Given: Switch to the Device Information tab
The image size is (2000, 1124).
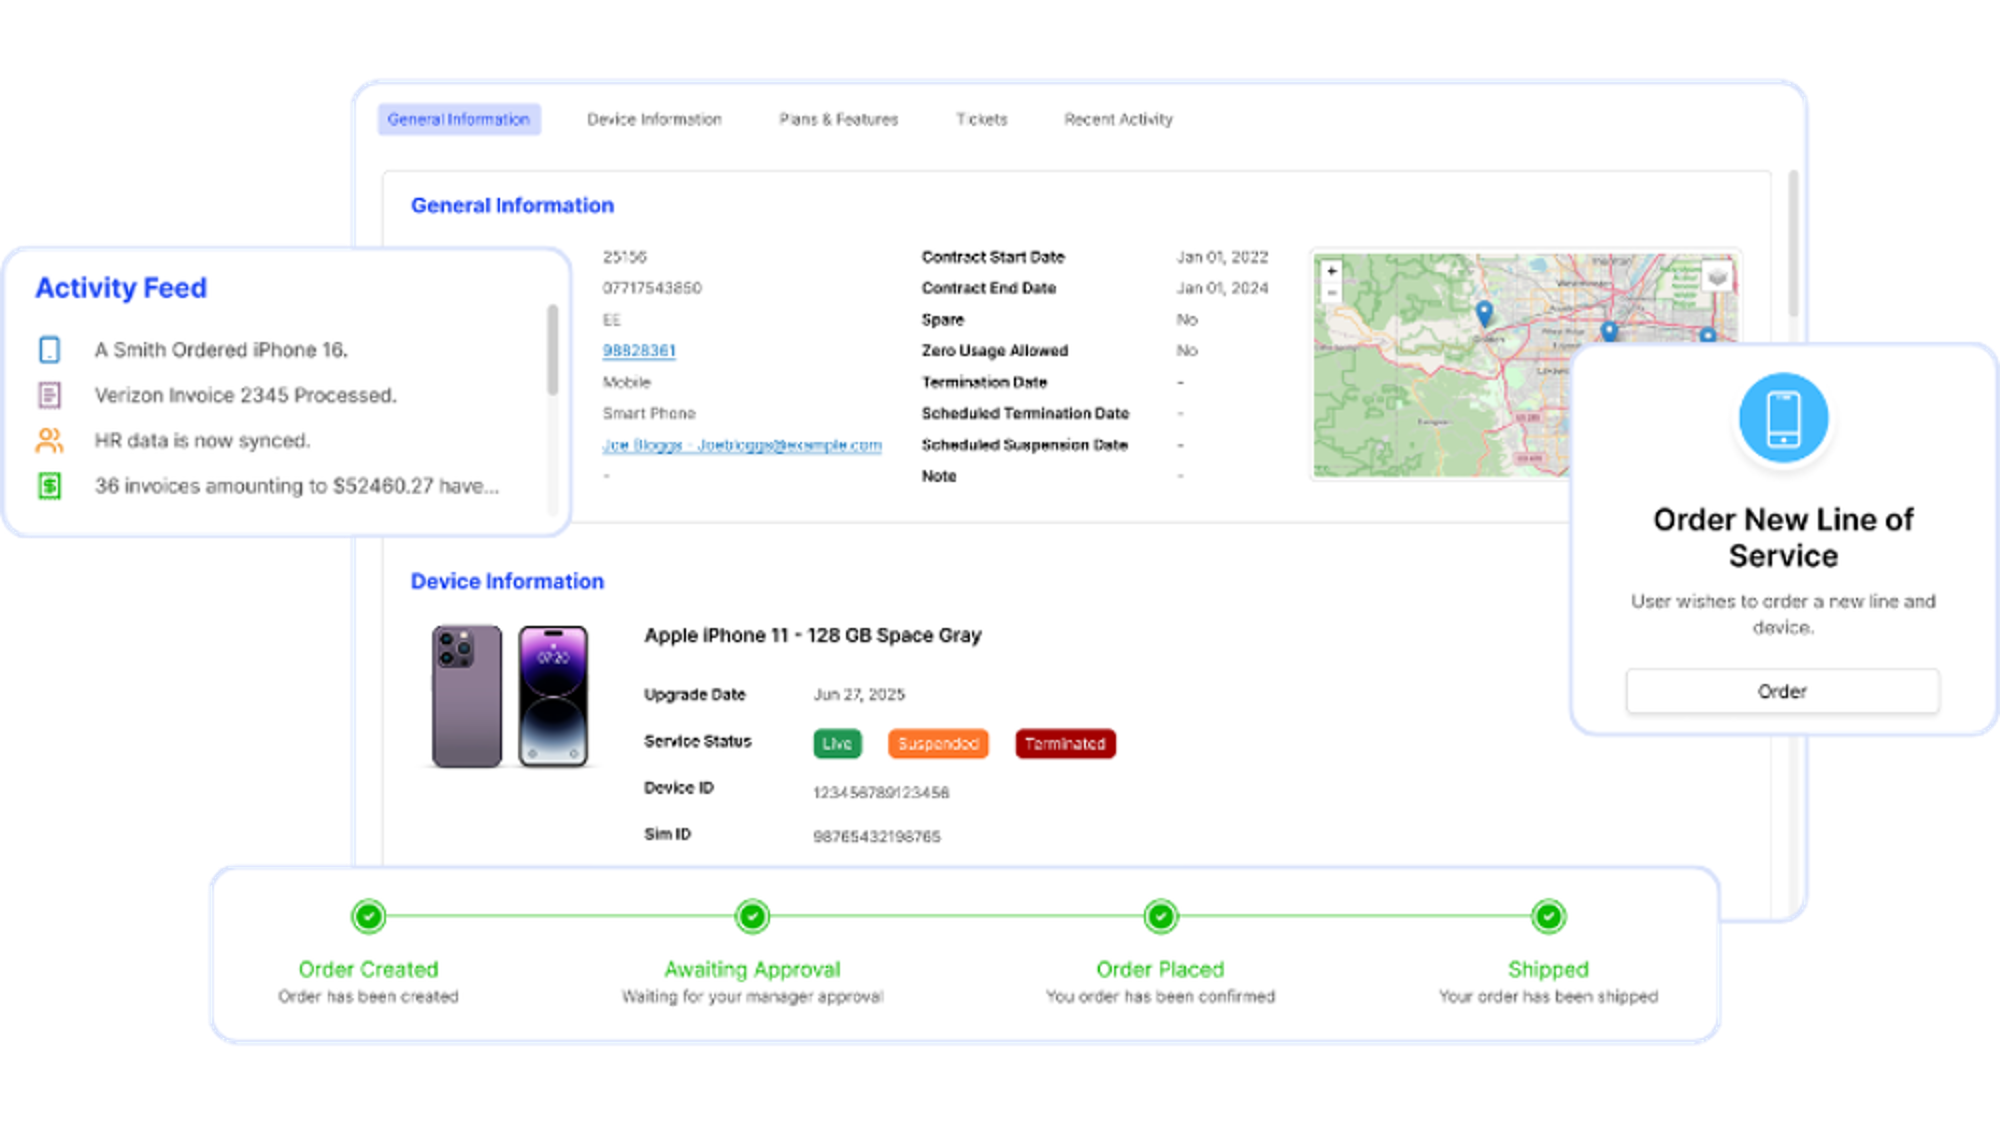Looking at the screenshot, I should pos(655,119).
